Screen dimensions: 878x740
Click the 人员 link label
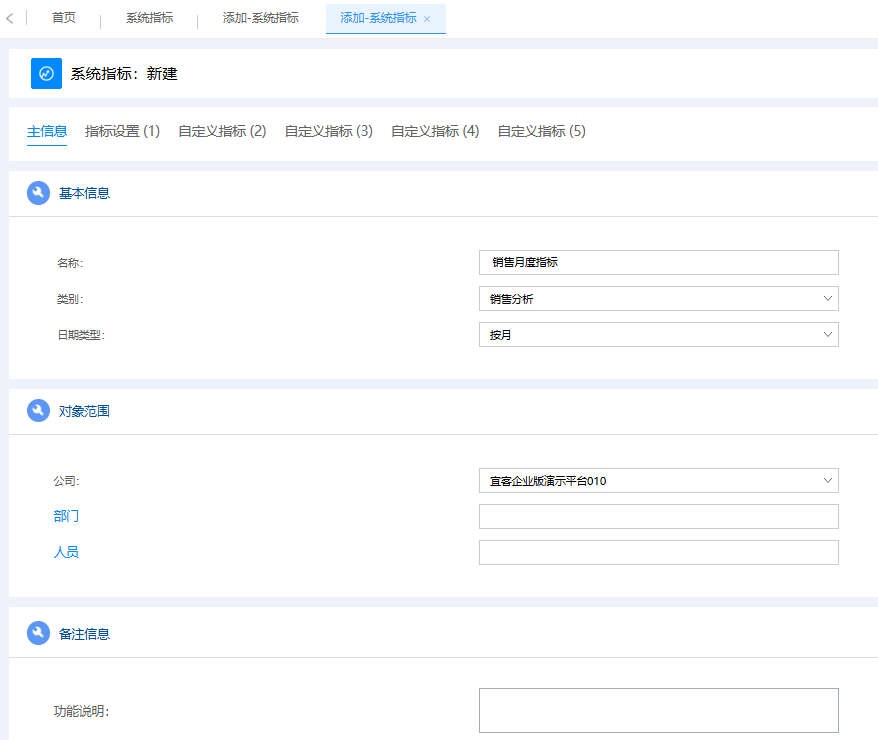click(66, 552)
